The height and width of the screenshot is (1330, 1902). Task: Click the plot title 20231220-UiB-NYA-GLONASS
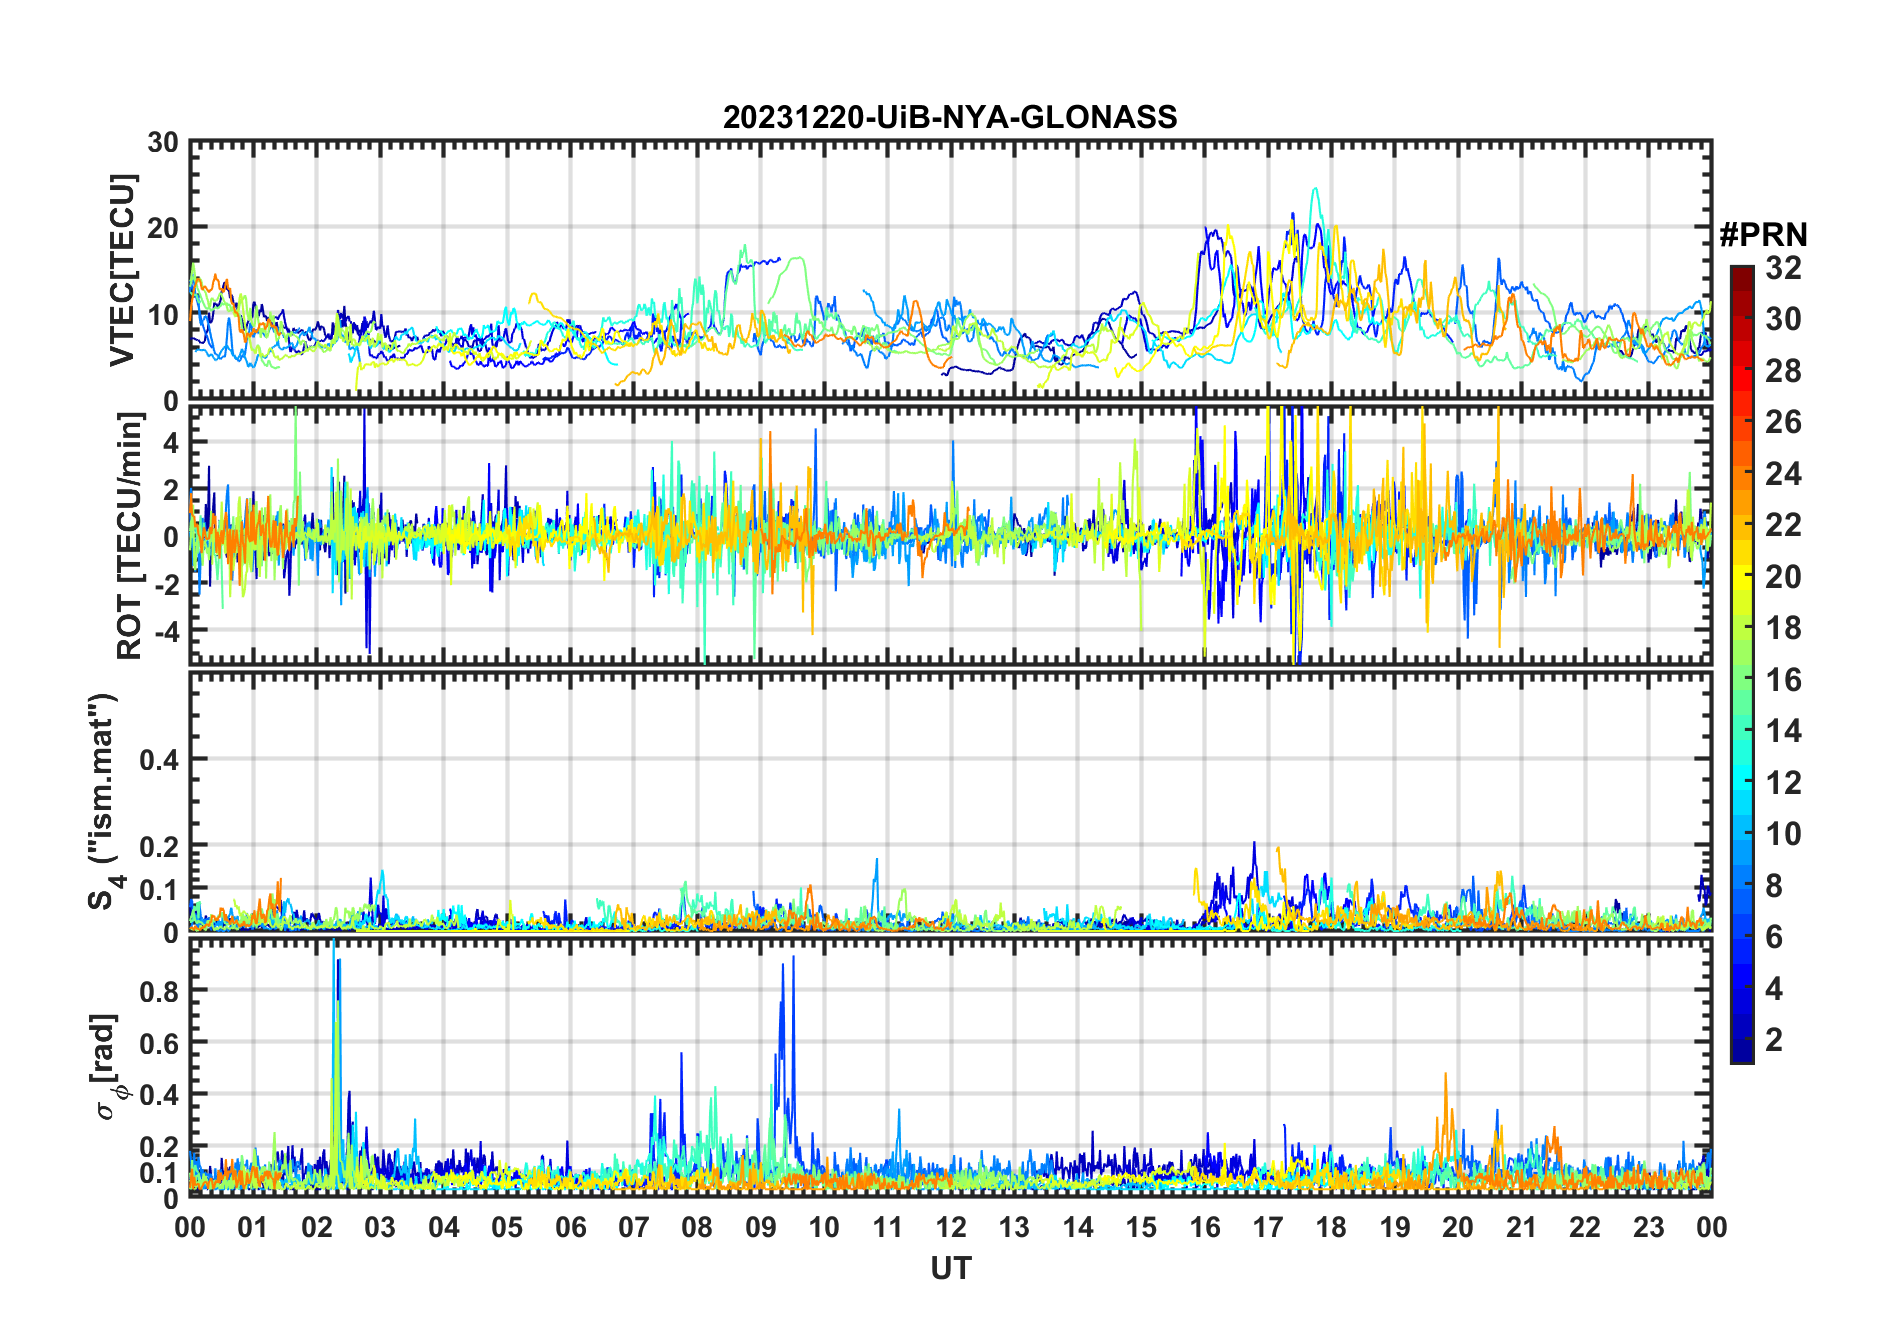tap(950, 117)
